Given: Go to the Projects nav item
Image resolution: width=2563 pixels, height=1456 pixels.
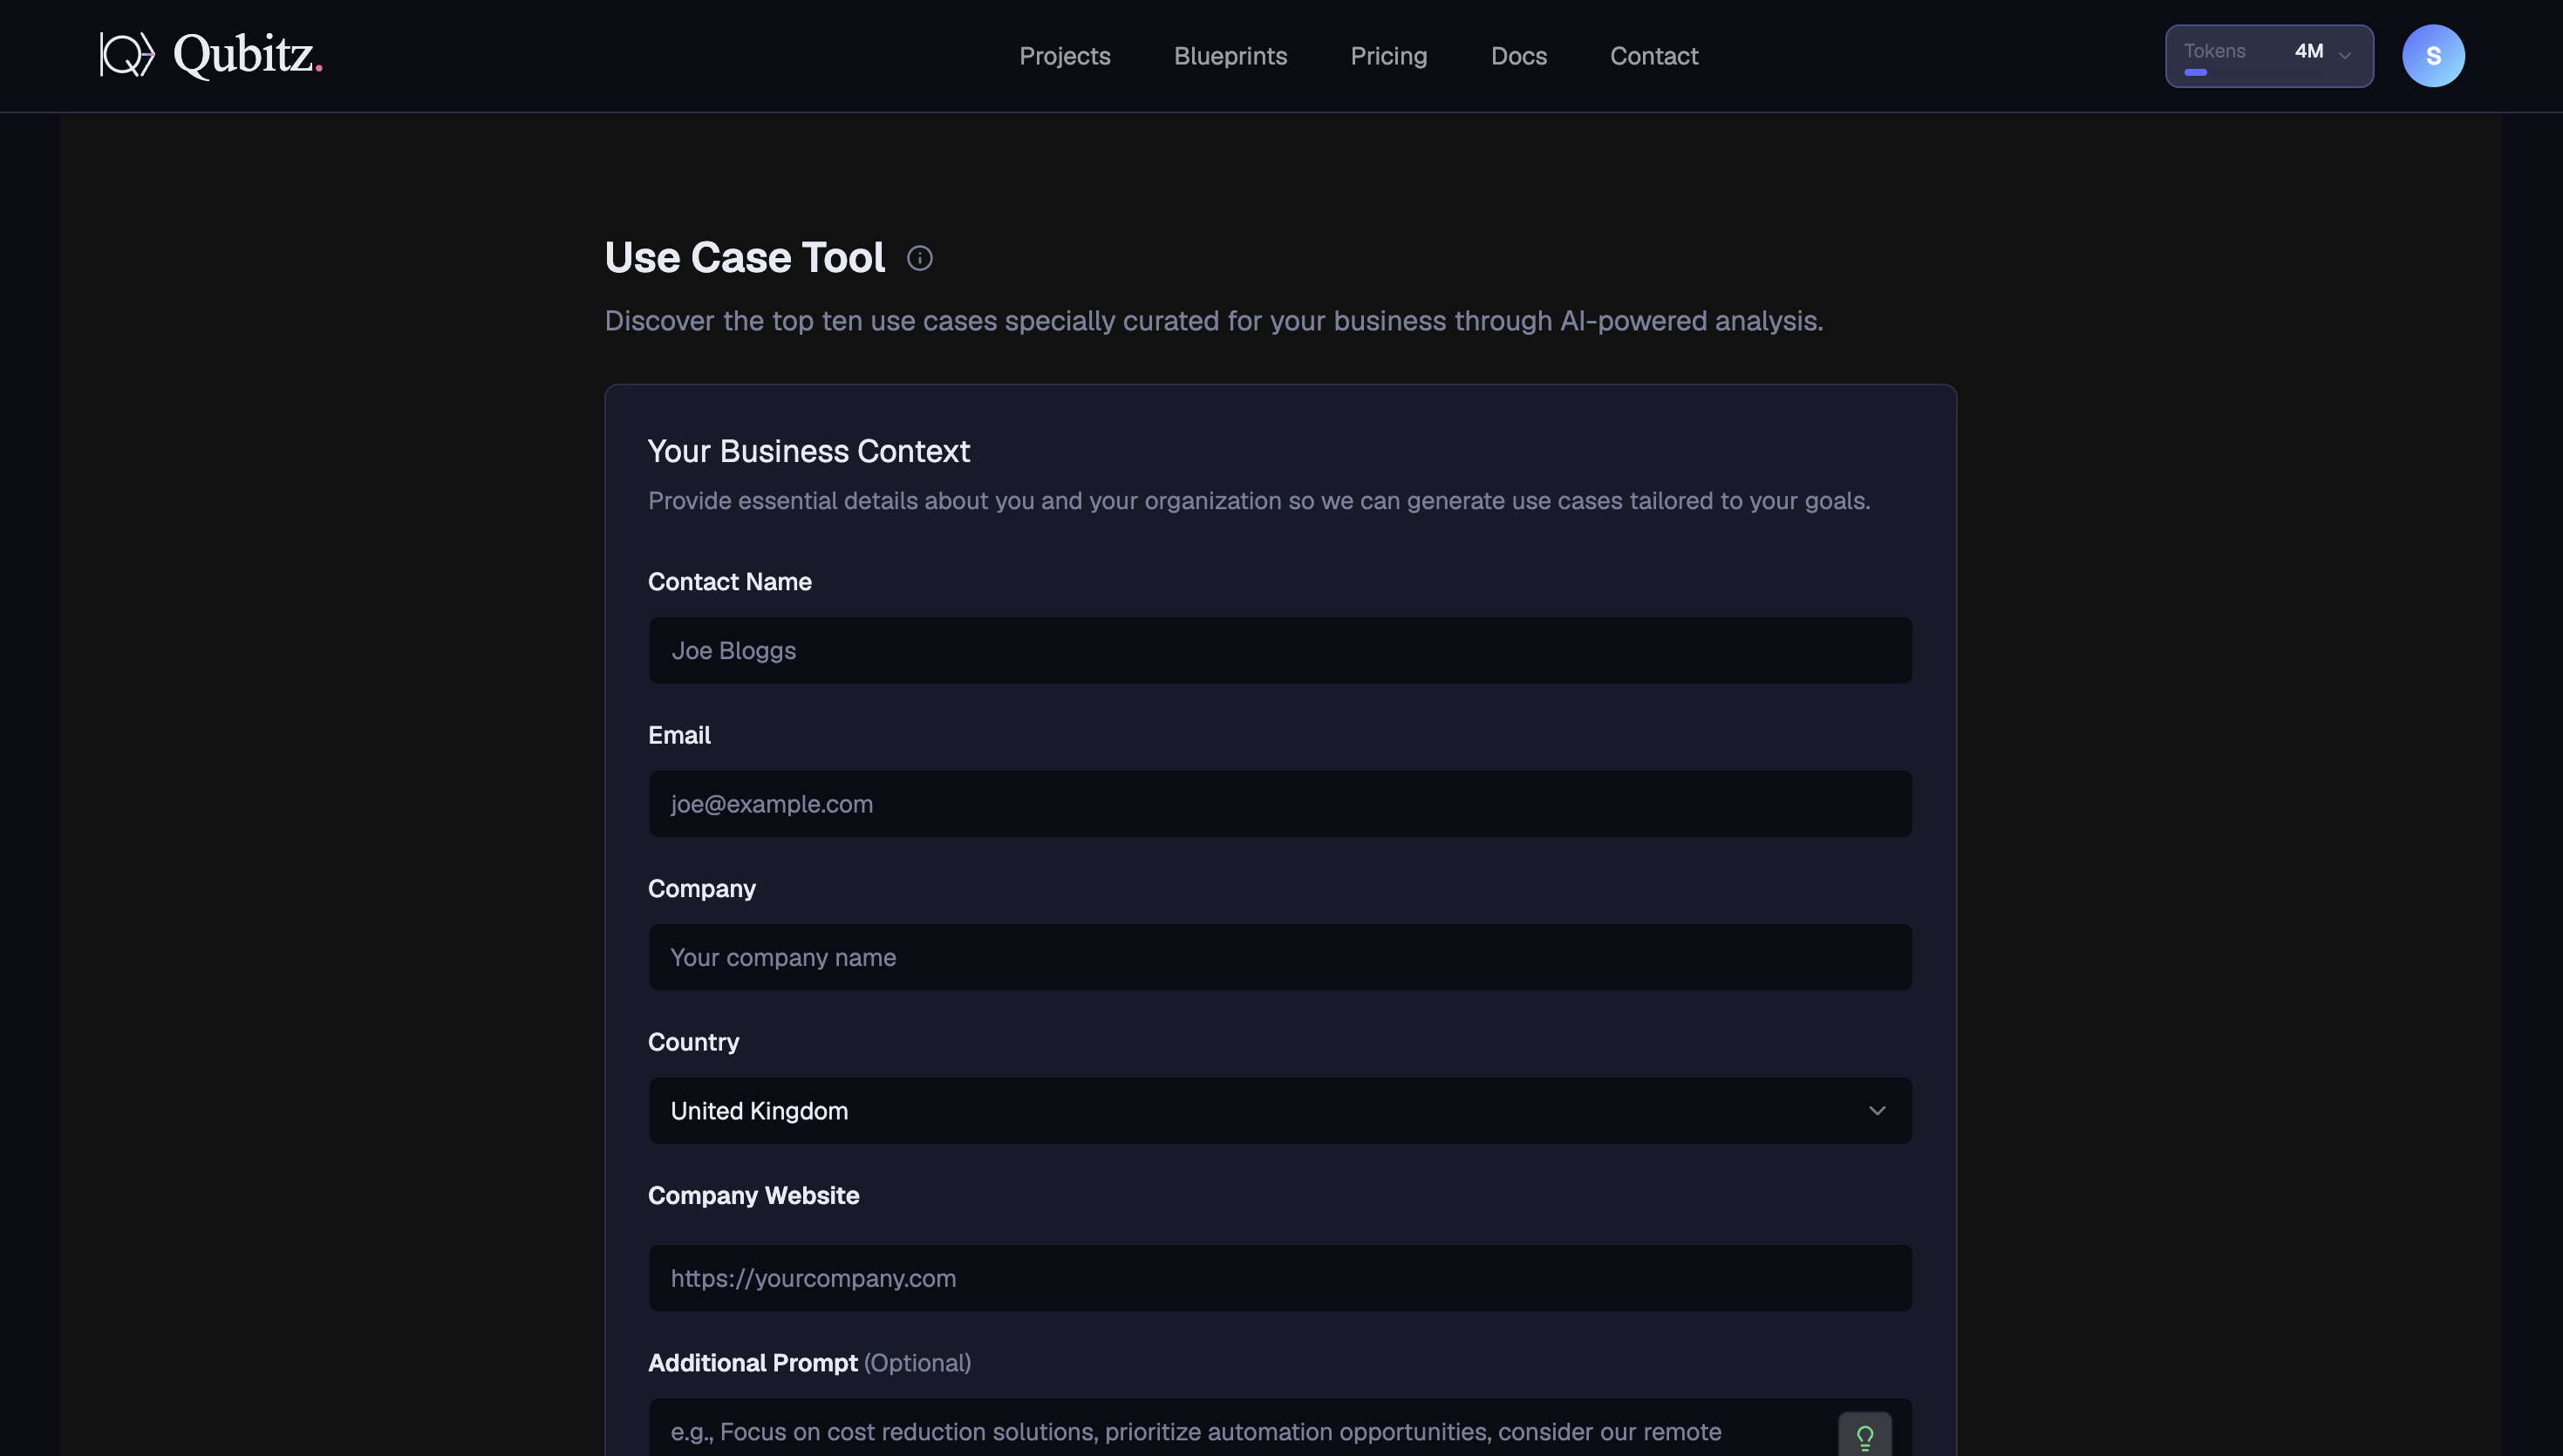Looking at the screenshot, I should click(1064, 56).
